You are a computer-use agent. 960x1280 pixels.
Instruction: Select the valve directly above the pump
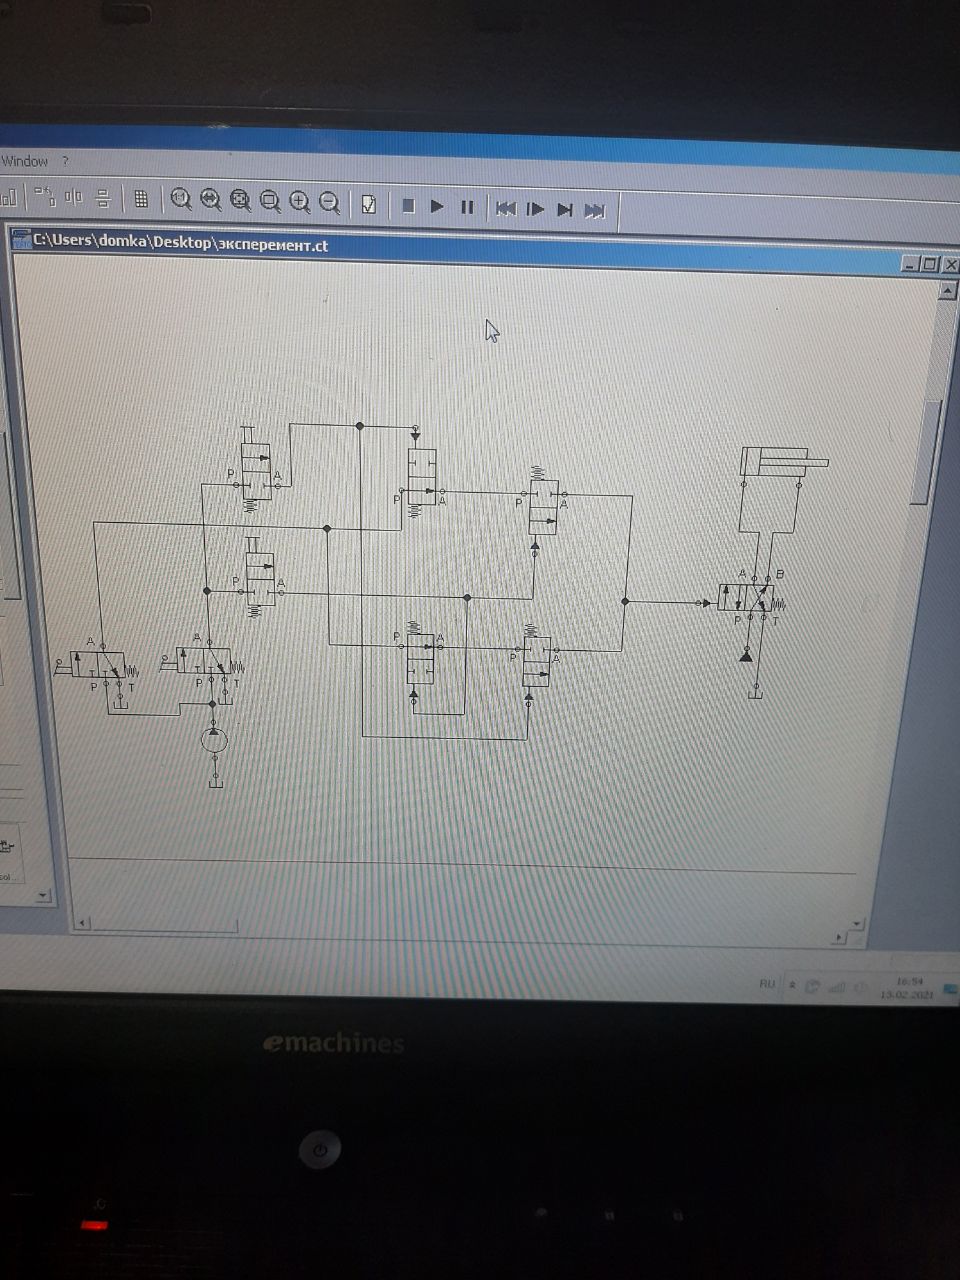tap(205, 660)
